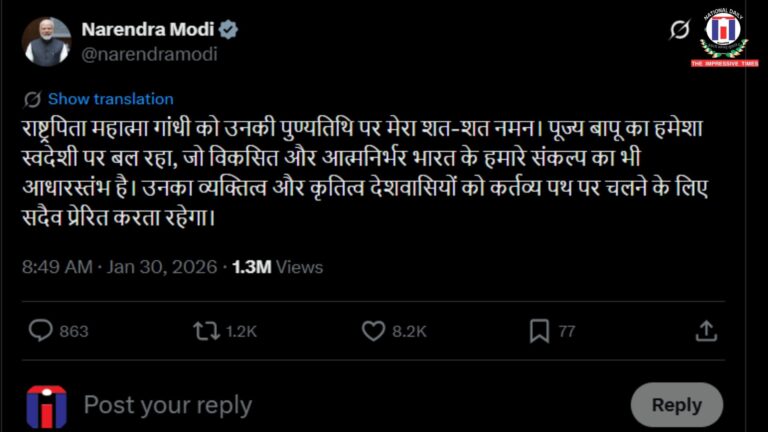Open the 8:49 AM Jan 30, 2026 timestamp
Viewport: 768px width, 432px height.
point(121,267)
